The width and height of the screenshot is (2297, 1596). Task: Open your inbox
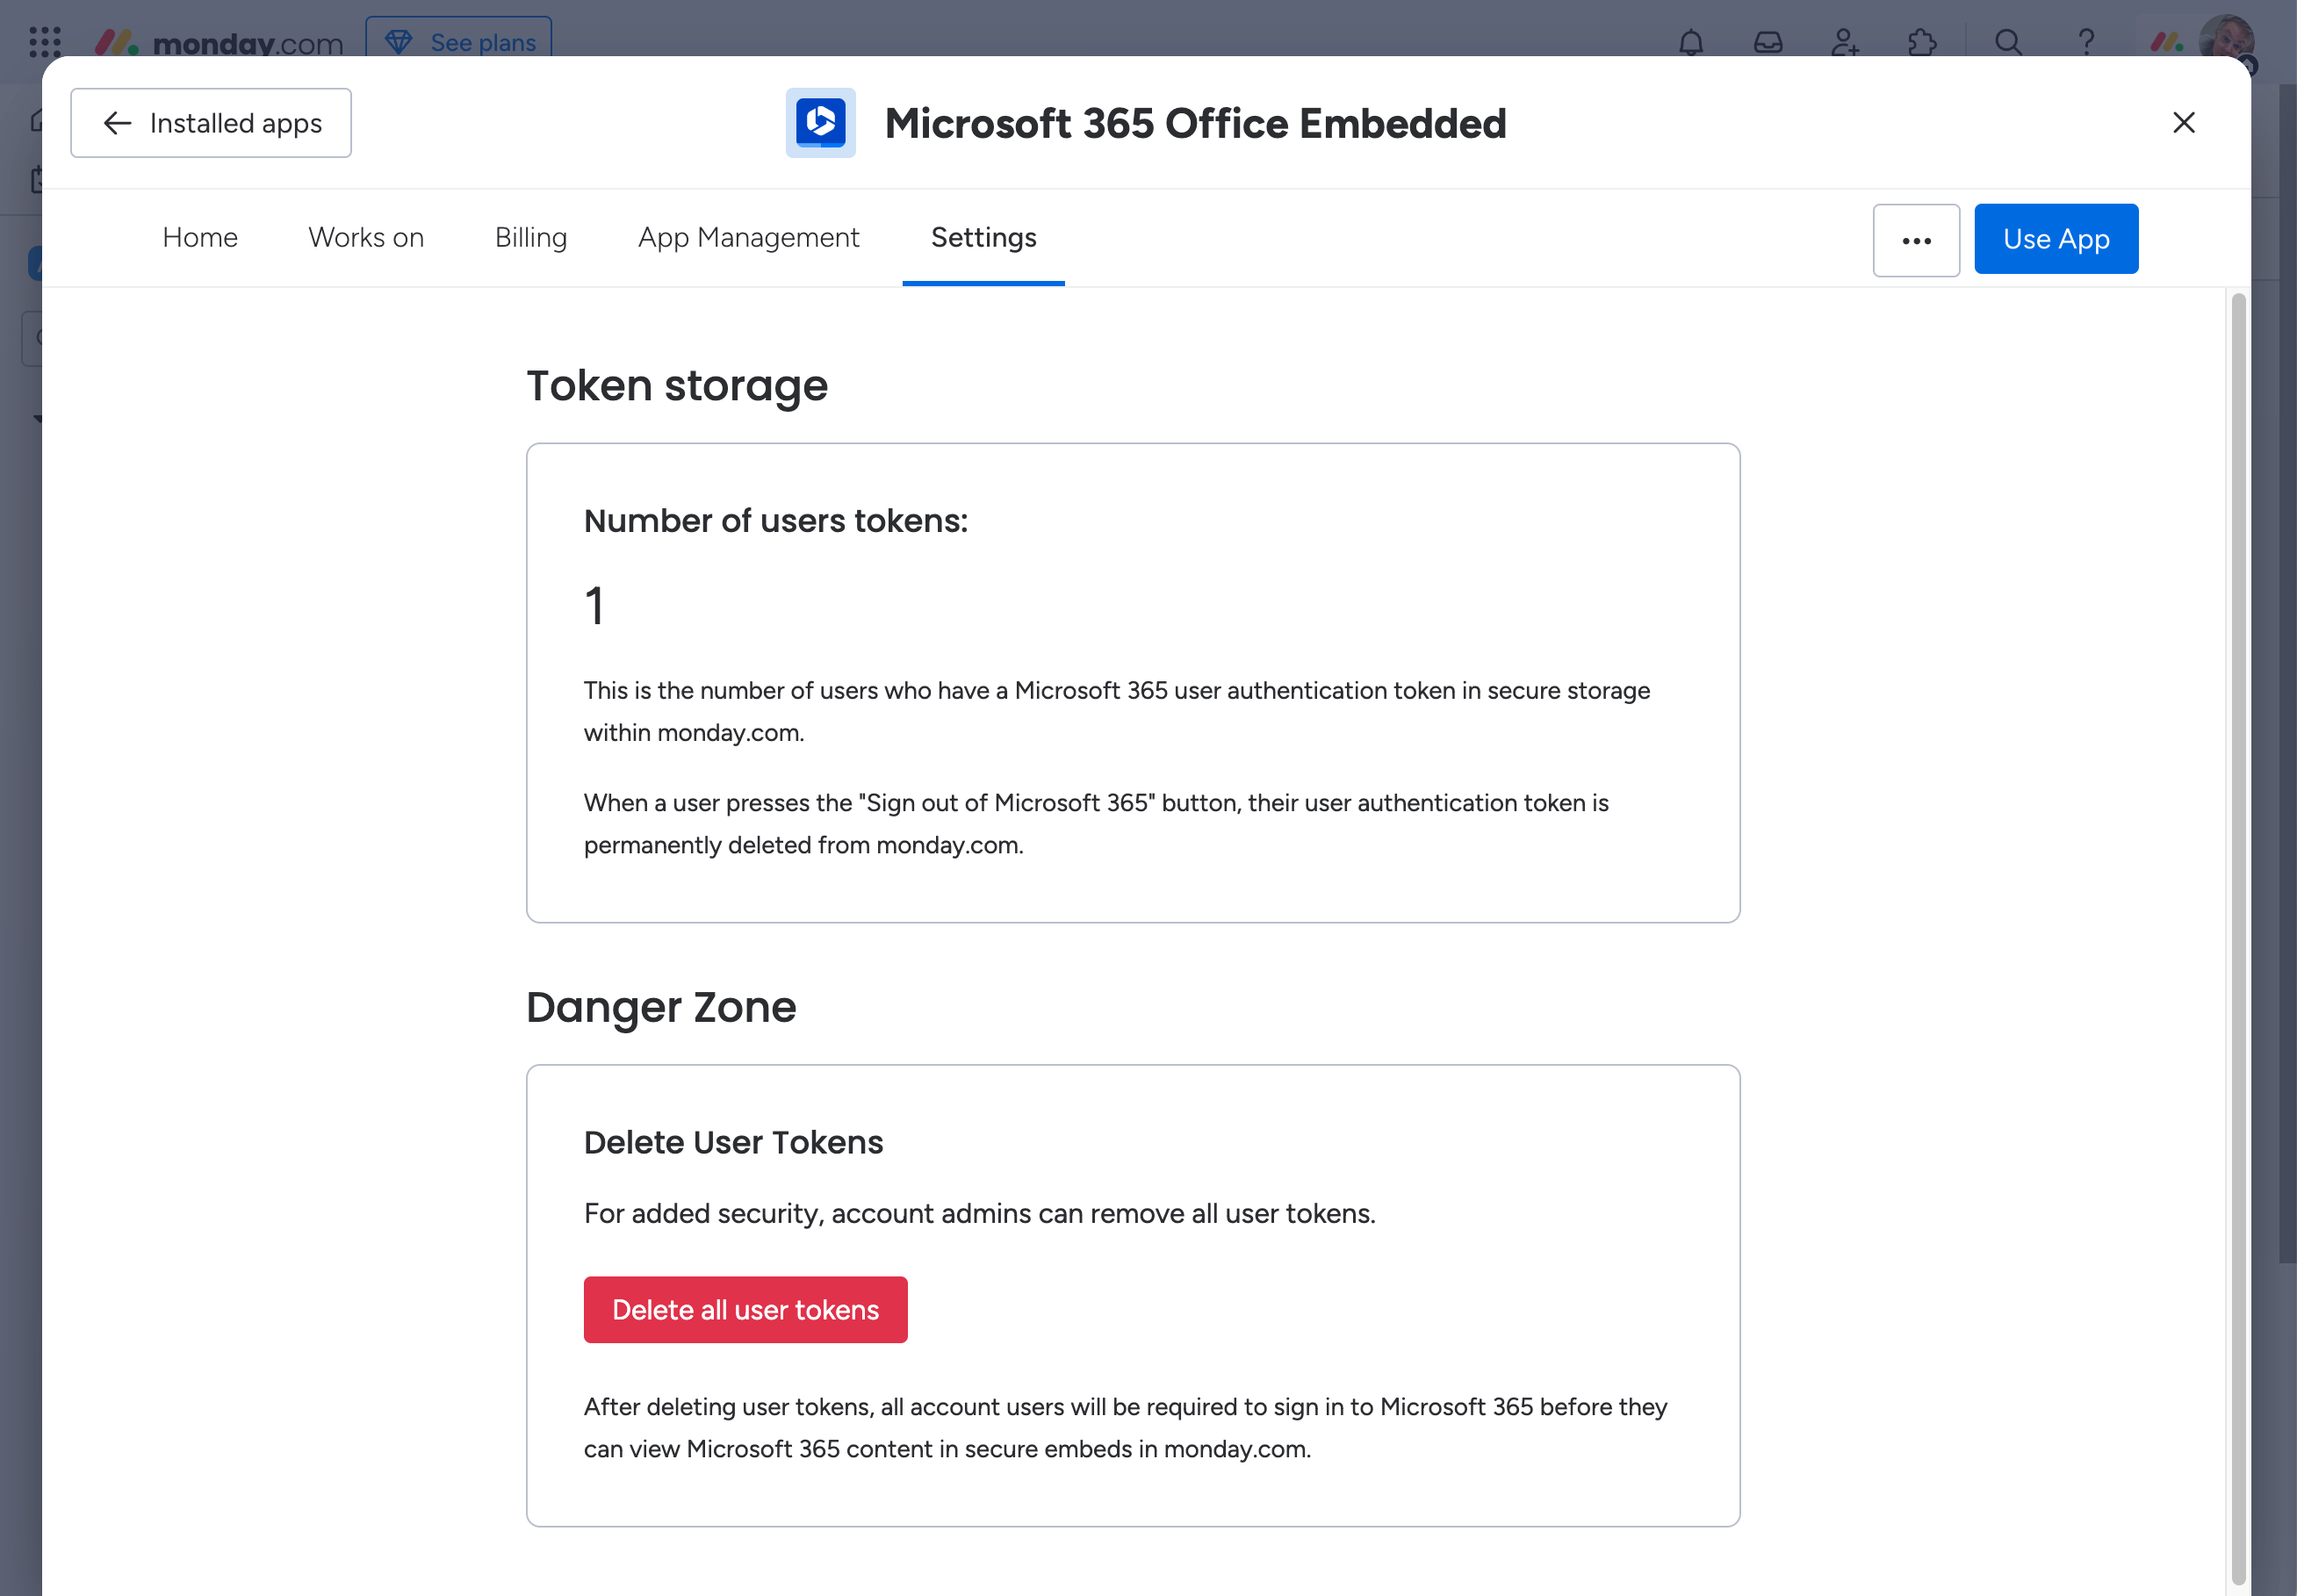click(1768, 42)
